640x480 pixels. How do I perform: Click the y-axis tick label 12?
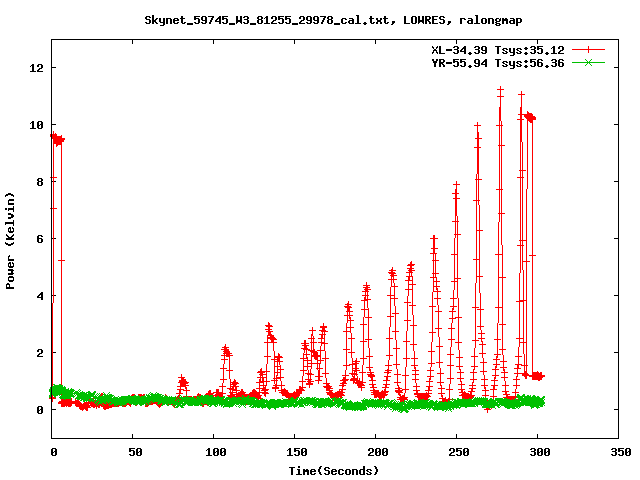click(36, 68)
